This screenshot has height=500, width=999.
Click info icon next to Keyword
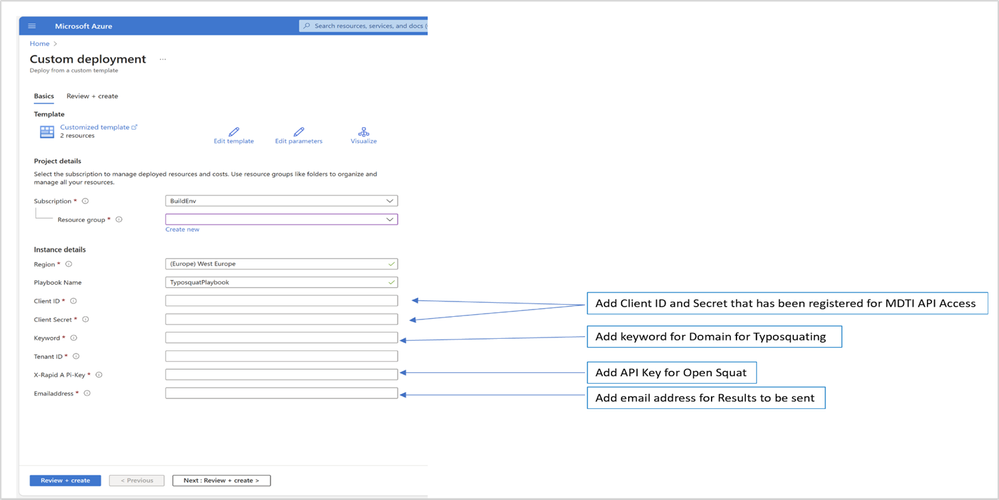pos(74,338)
